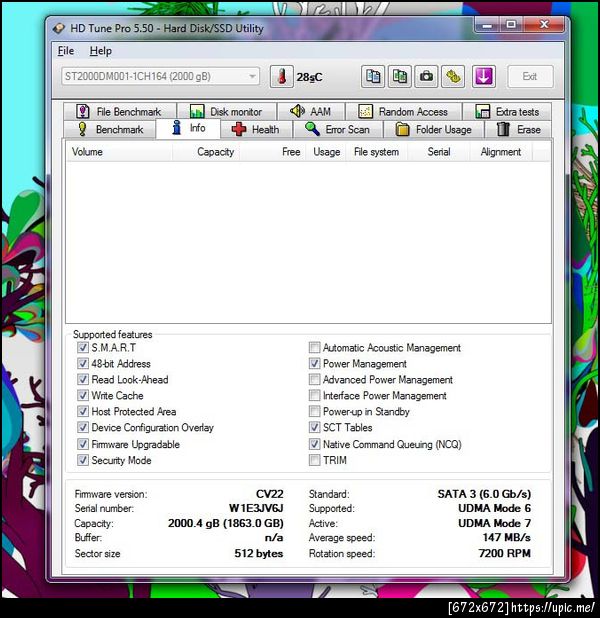Image resolution: width=600 pixels, height=618 pixels.
Task: Click the copy screenshot to clipboard icon
Action: point(399,76)
